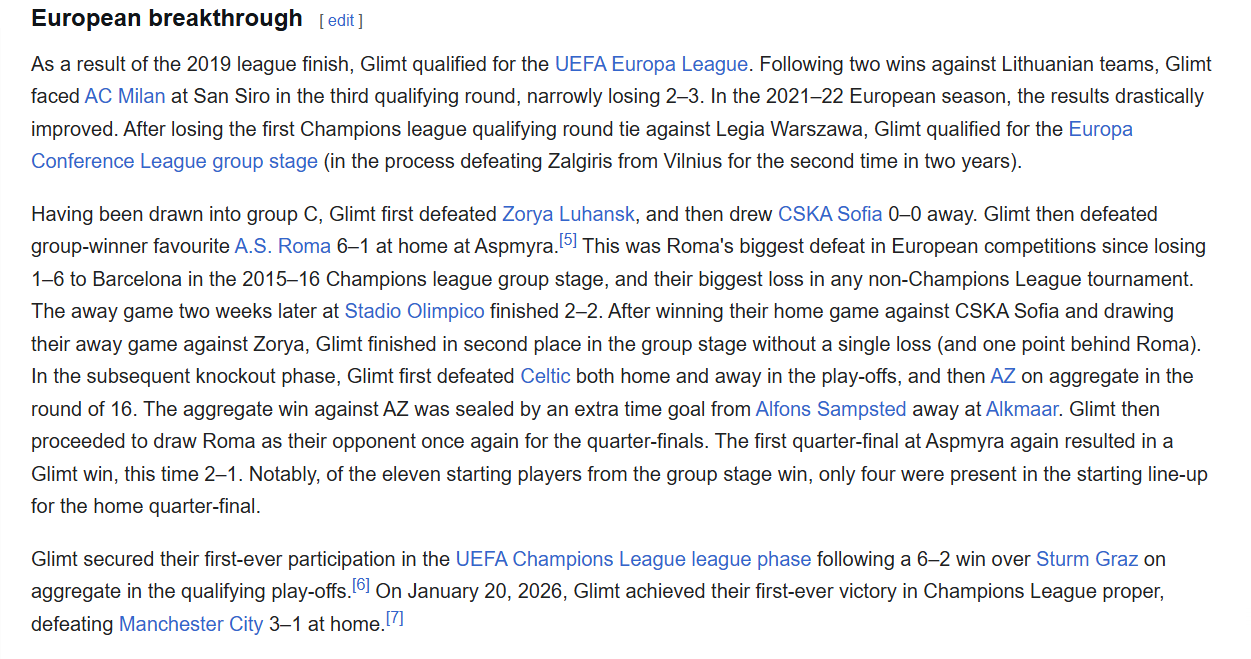Follow the Stadio Olimpico link
The height and width of the screenshot is (659, 1251).
click(414, 311)
